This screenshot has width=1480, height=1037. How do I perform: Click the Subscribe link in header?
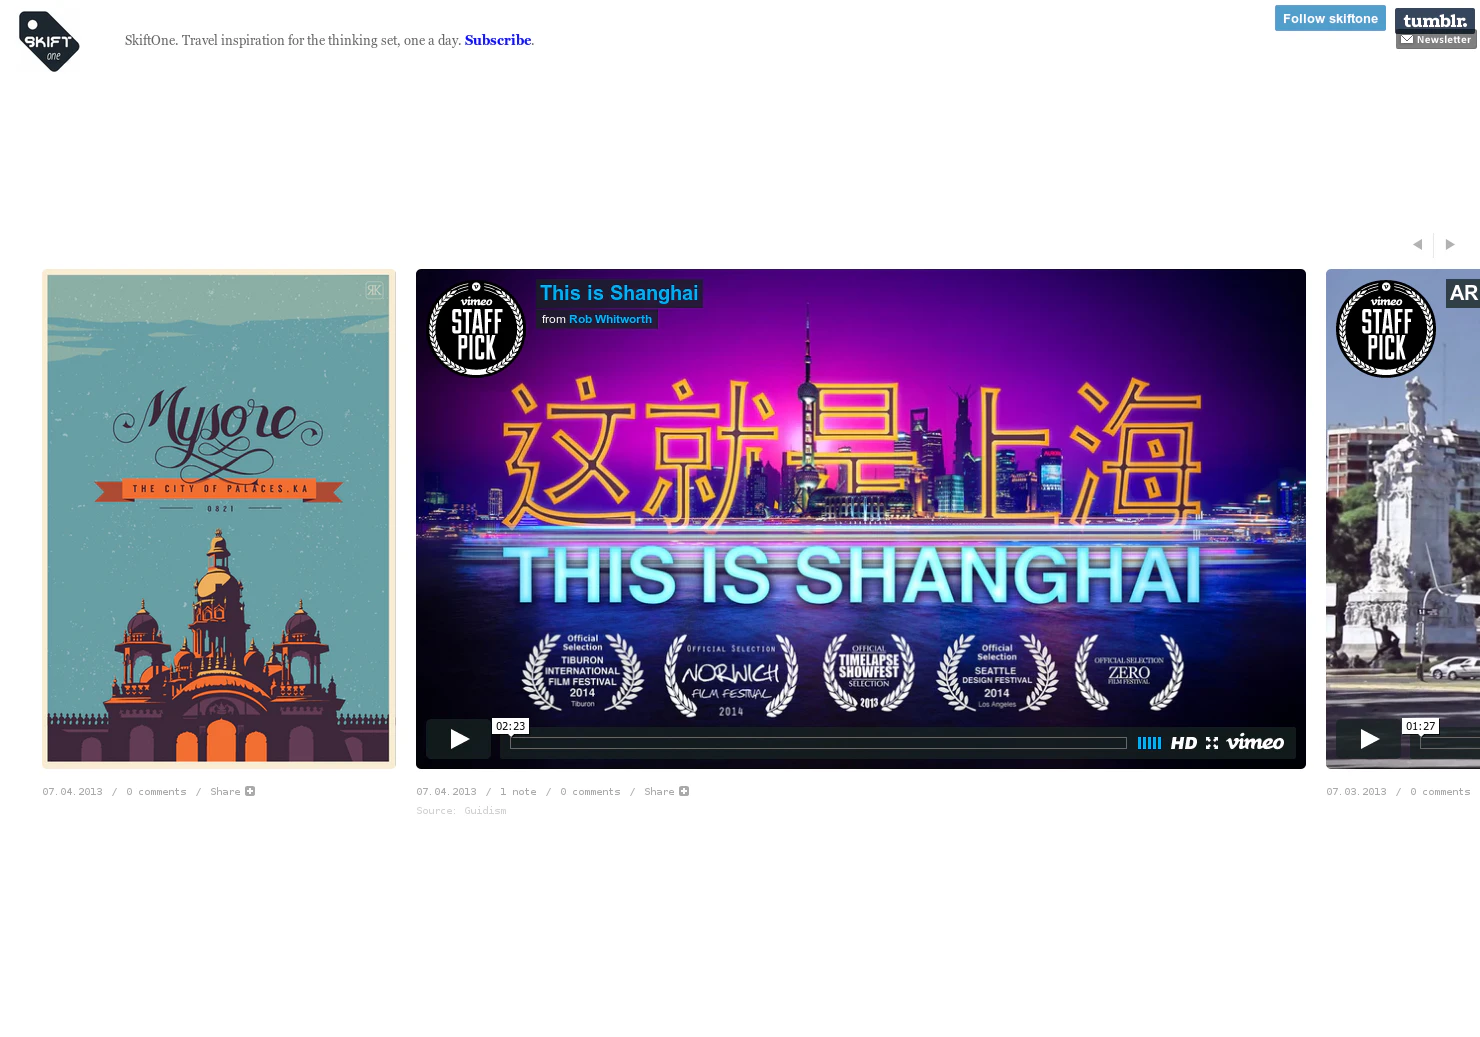497,40
